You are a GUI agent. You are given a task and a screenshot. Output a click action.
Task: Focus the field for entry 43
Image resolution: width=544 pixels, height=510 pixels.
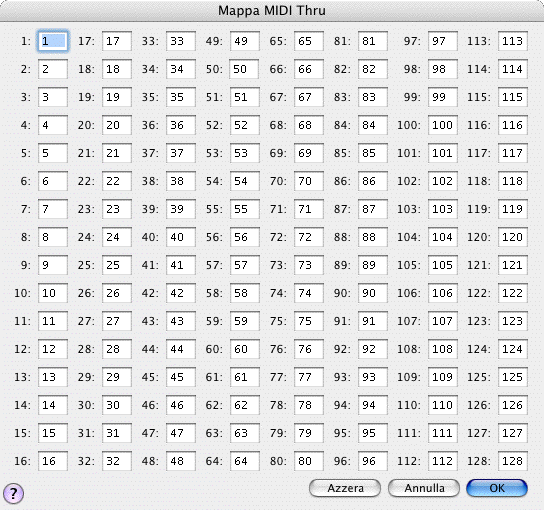[180, 321]
